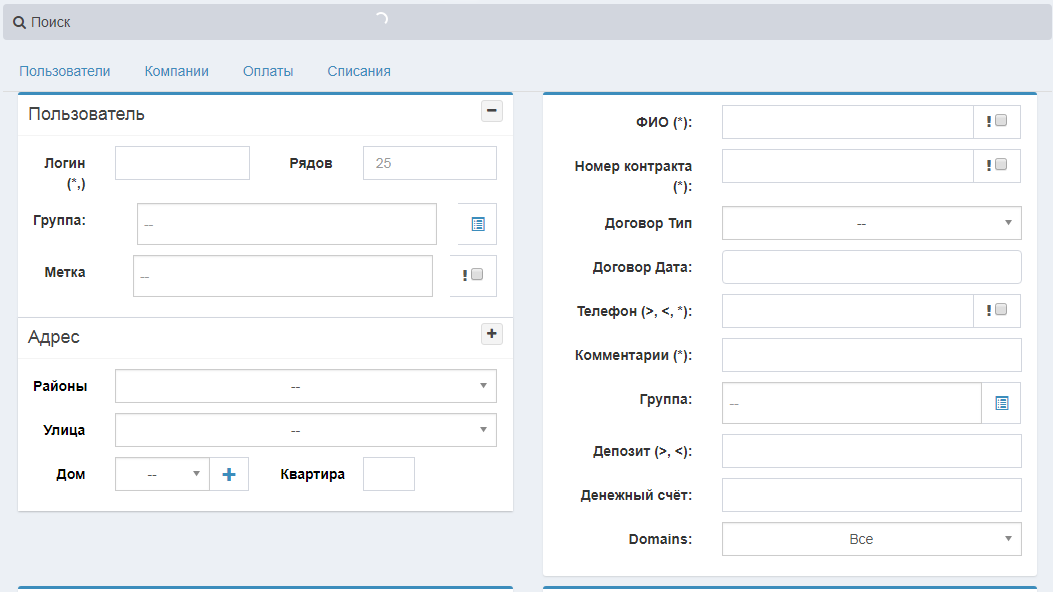
Task: Open group list icon next to left Группа
Action: pos(477,224)
